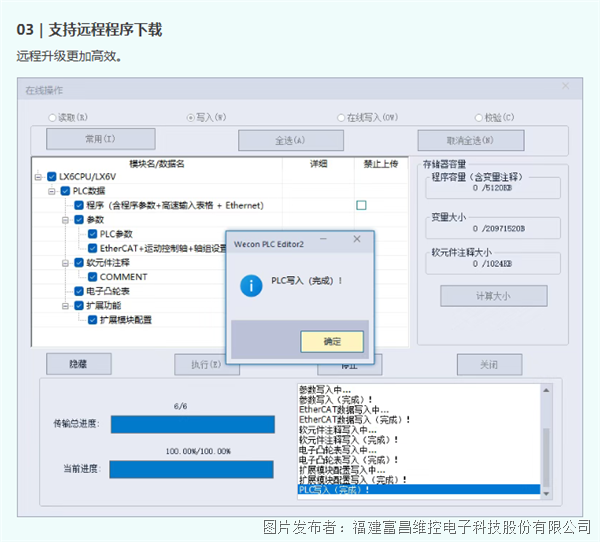Click the 取消全选(N) button
This screenshot has height=542, width=600.
pos(484,140)
